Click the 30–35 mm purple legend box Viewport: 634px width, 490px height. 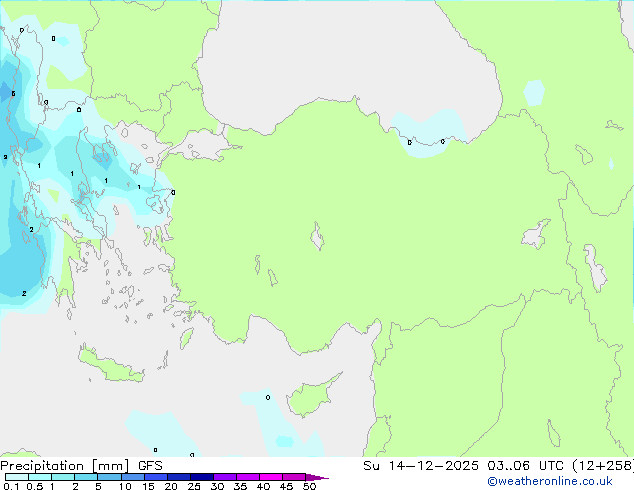click(x=225, y=477)
